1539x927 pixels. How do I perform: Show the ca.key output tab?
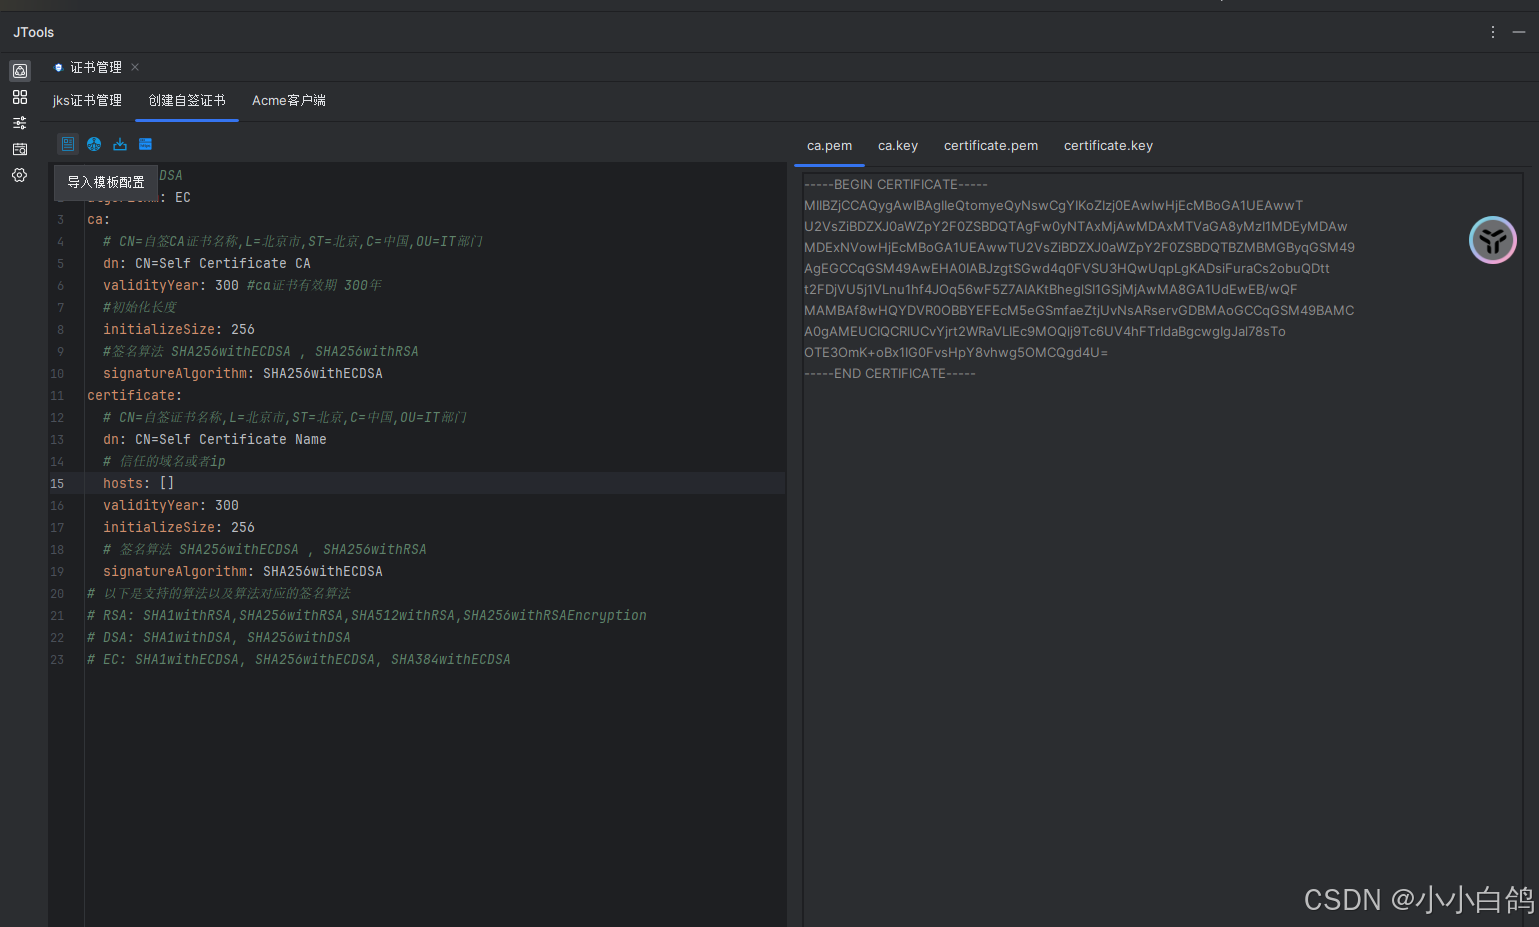(897, 146)
